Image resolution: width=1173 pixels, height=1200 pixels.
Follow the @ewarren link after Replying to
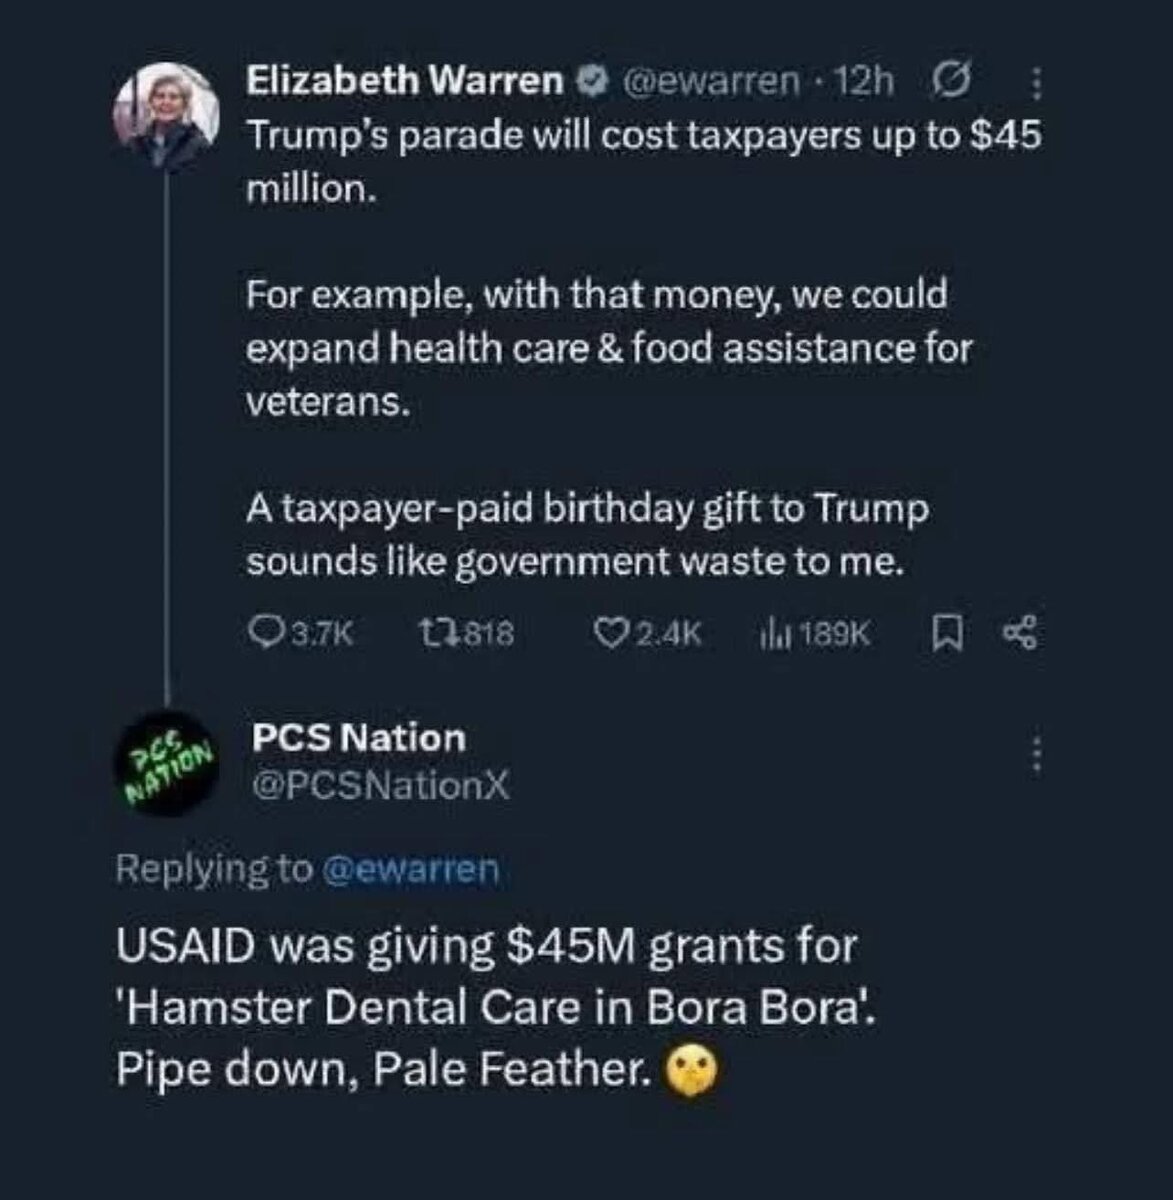click(411, 870)
